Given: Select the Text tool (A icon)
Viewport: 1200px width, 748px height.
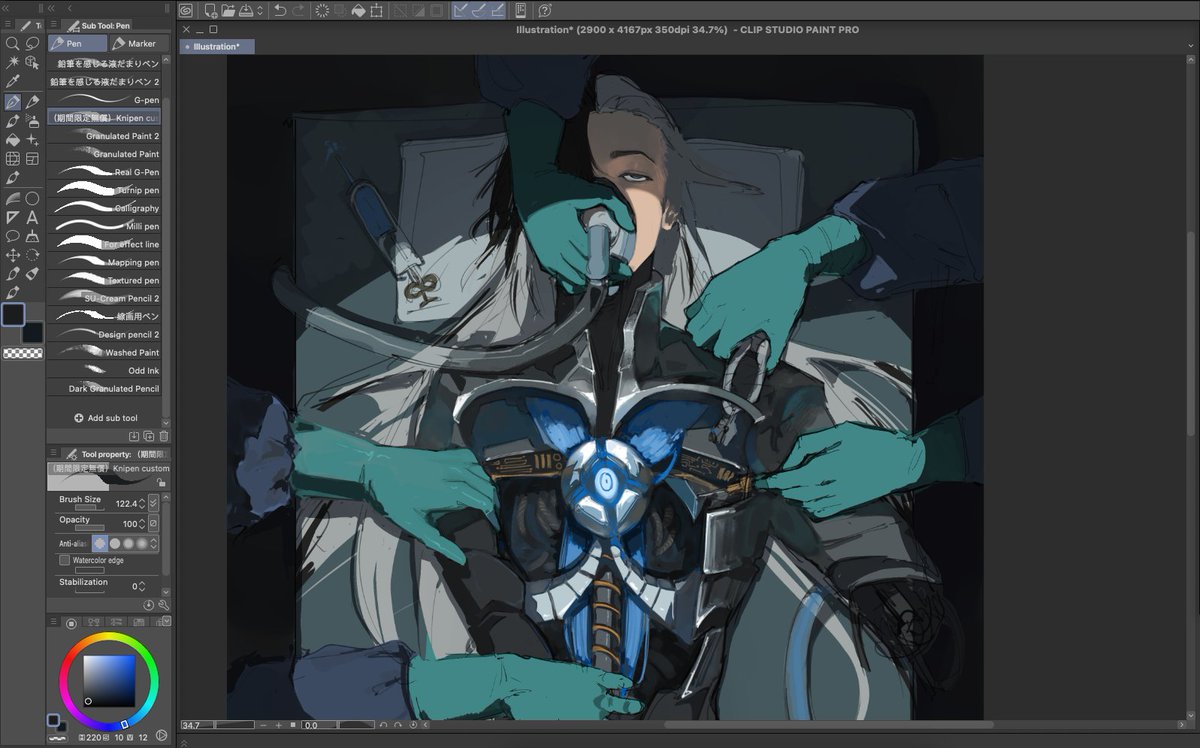Looking at the screenshot, I should 32,217.
